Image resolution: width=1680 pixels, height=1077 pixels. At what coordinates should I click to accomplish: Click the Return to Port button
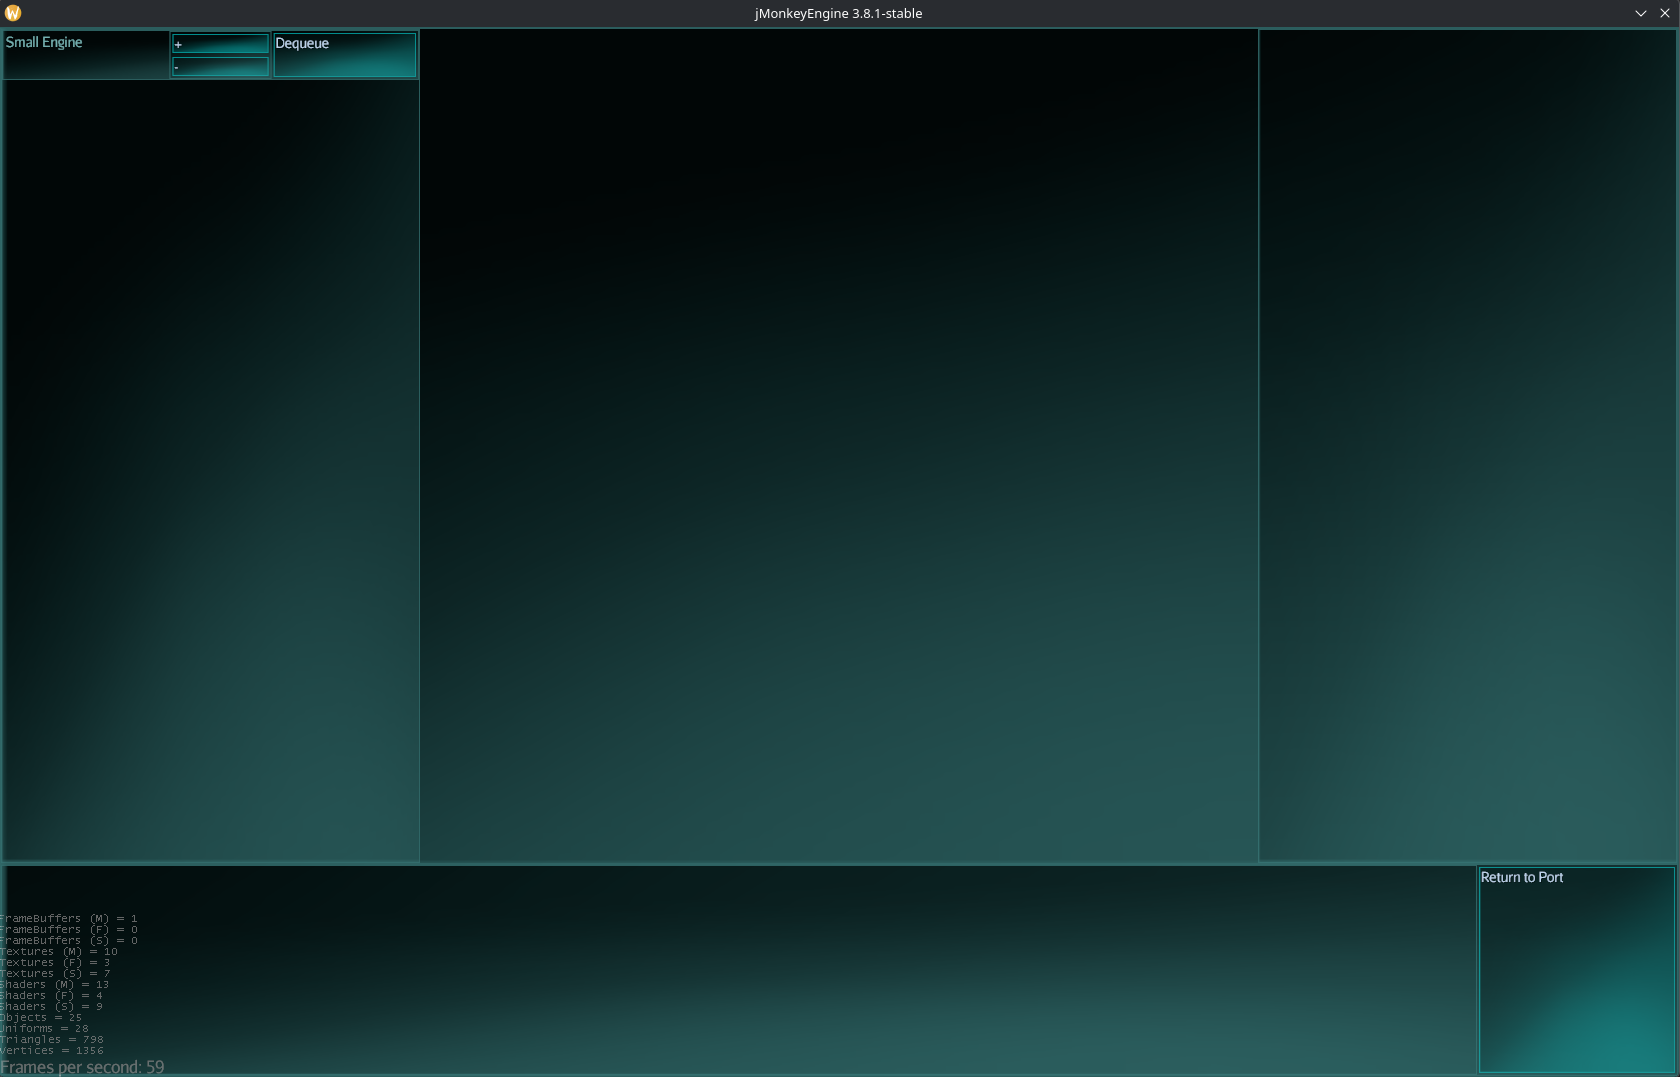pos(1576,969)
